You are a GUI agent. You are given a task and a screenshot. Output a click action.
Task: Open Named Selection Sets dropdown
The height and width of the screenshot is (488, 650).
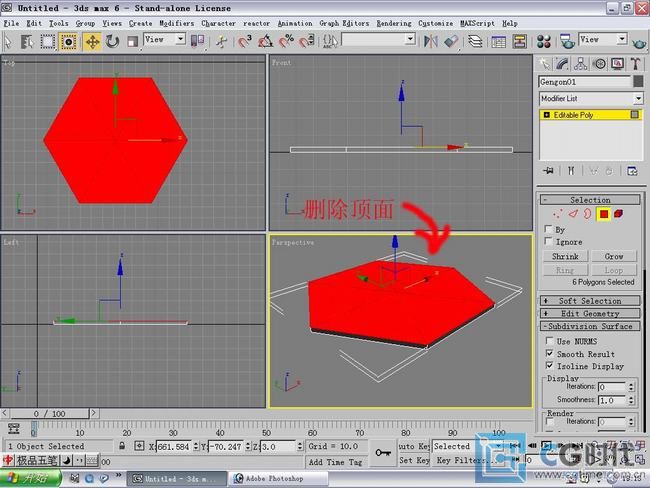pos(378,39)
